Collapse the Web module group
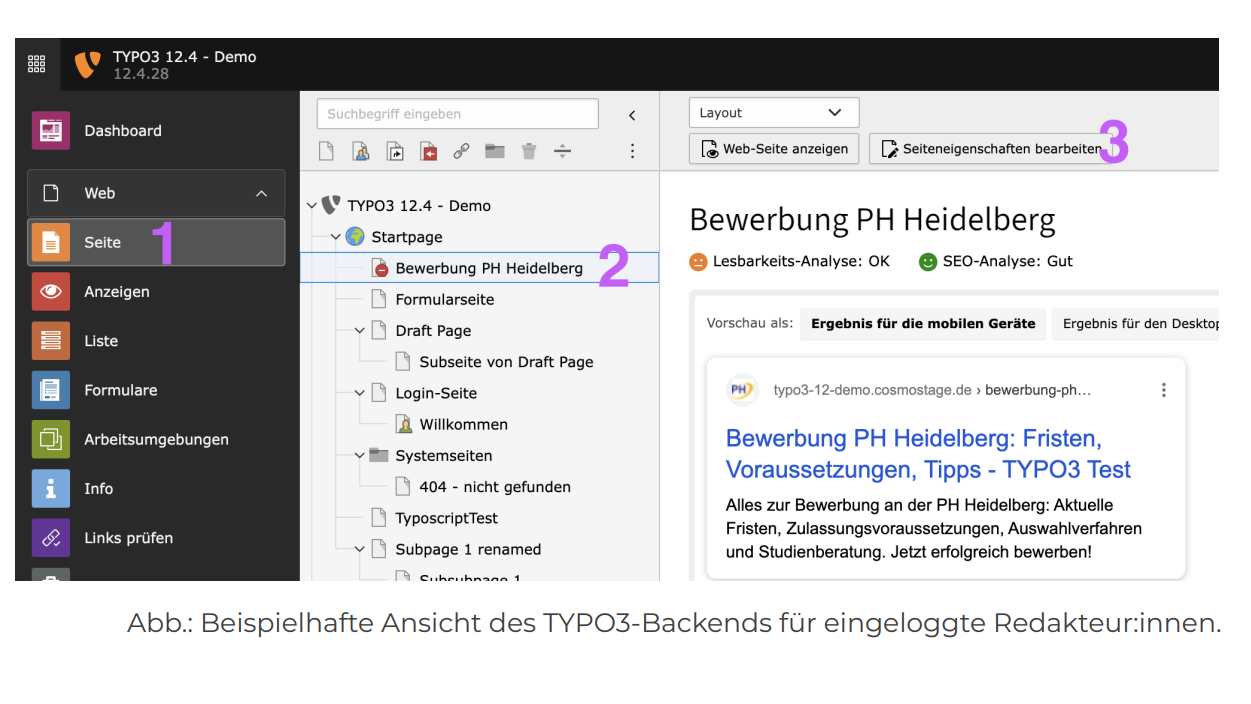This screenshot has height=704, width=1251. [261, 194]
